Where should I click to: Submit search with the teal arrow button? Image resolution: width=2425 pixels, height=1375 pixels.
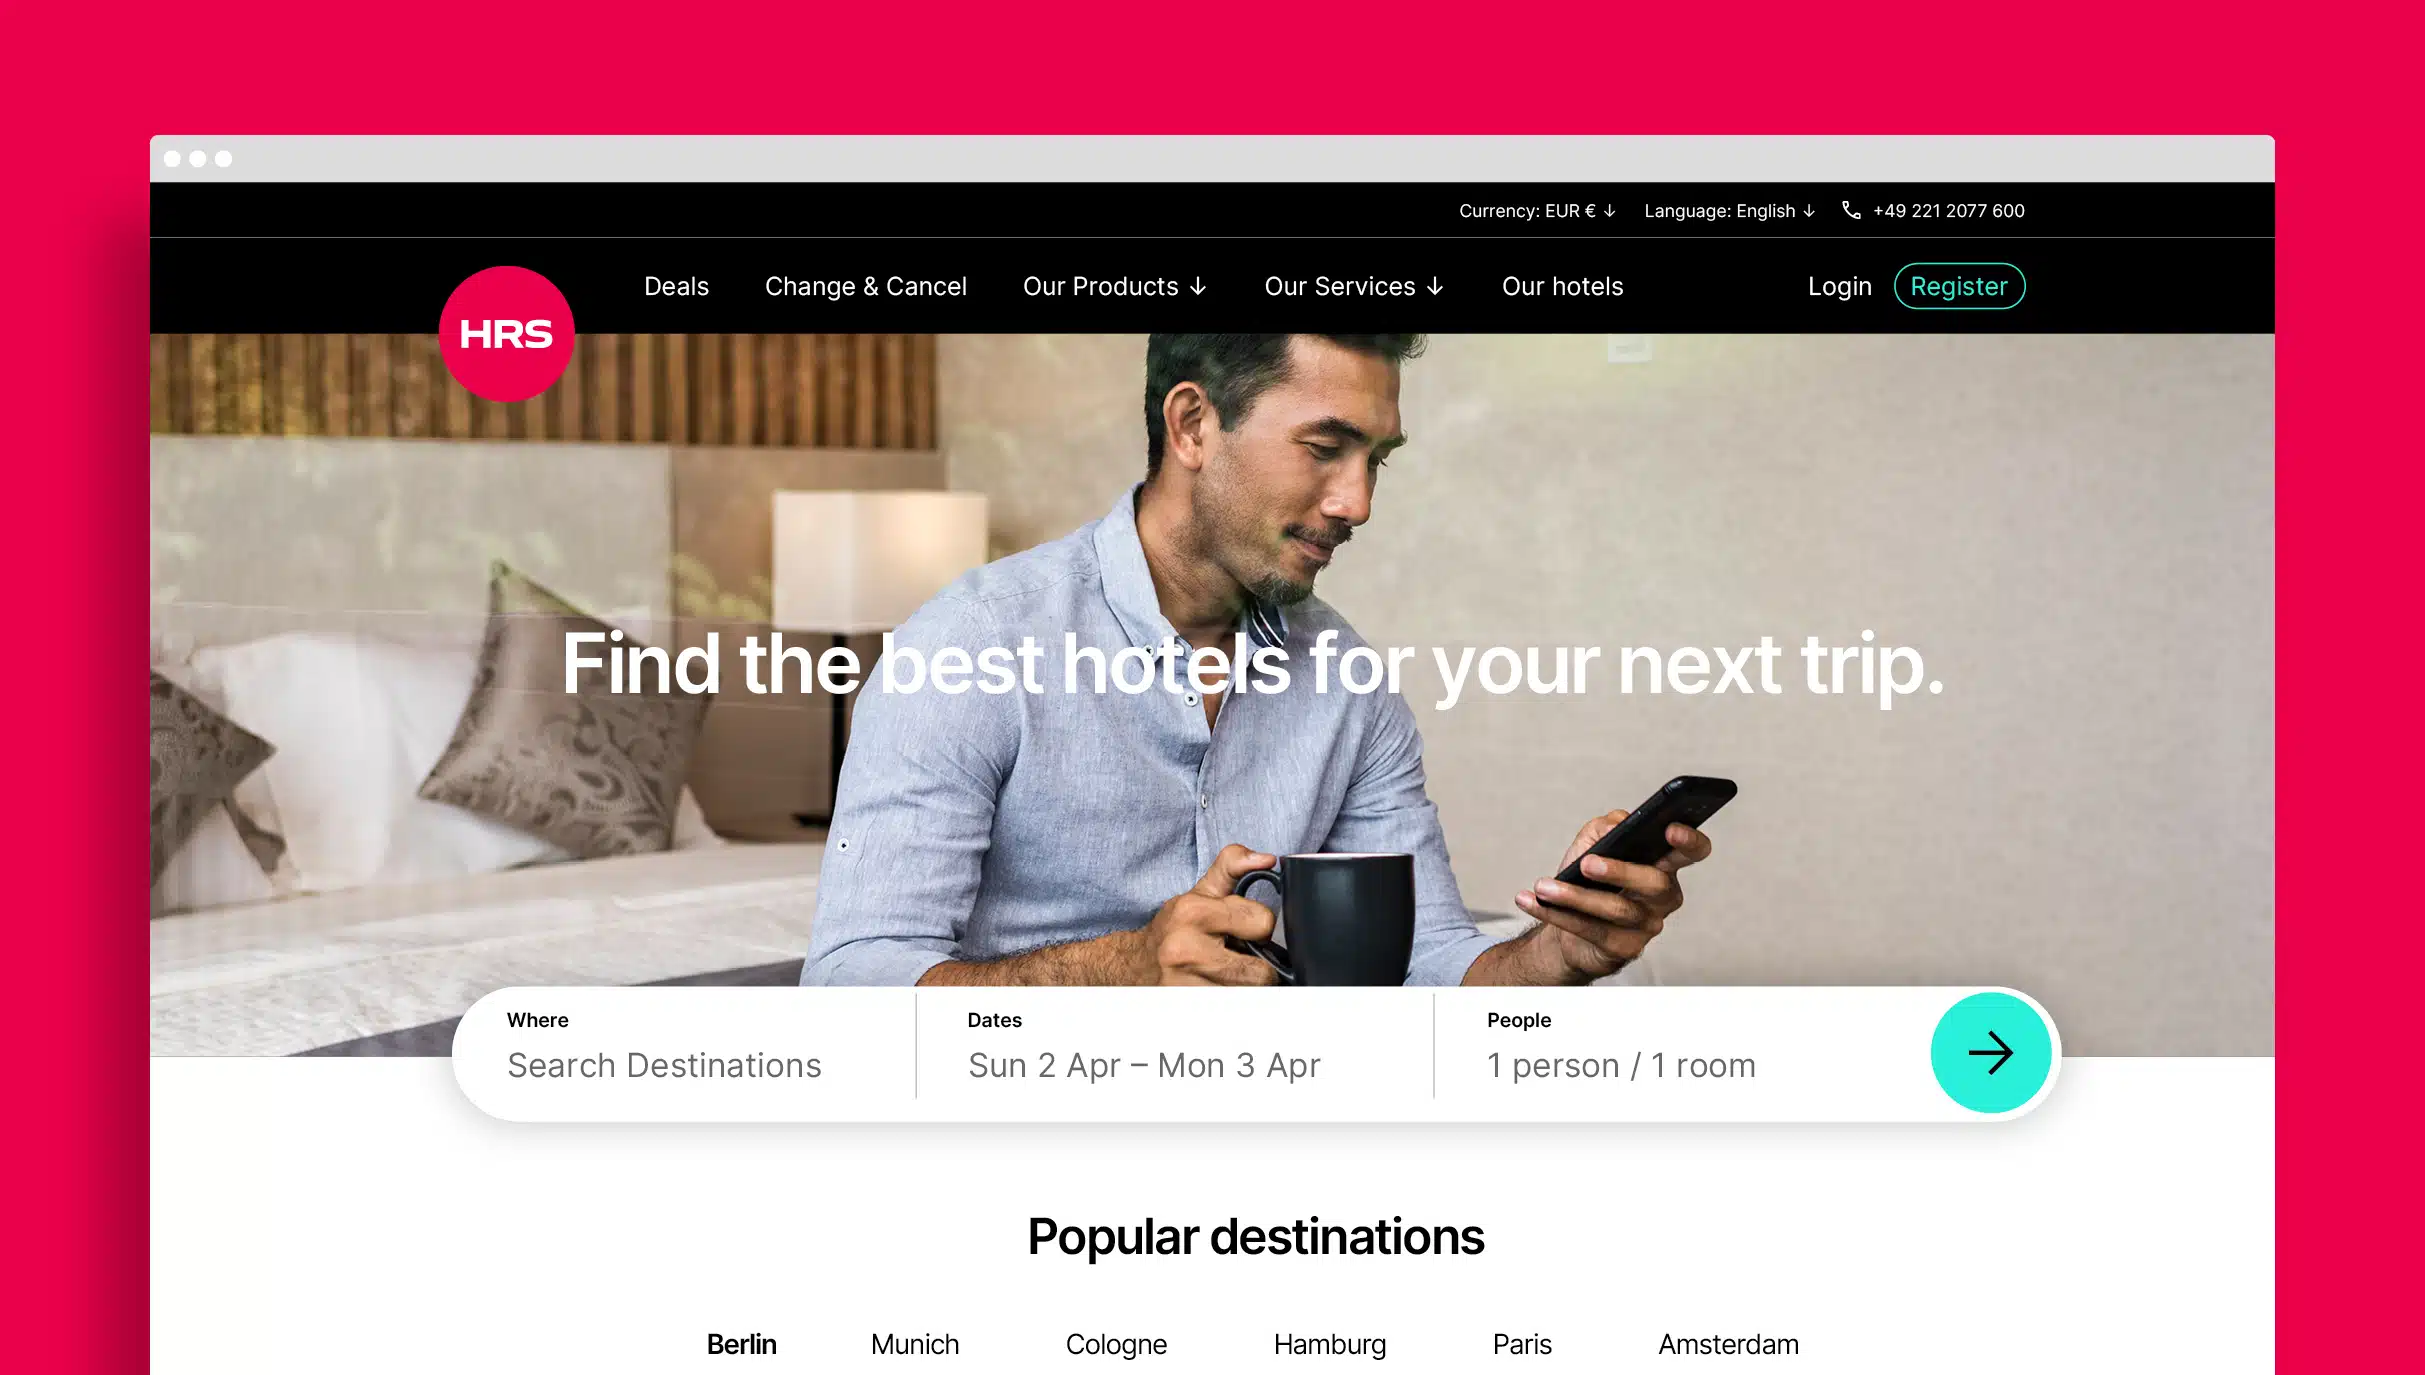(1990, 1053)
